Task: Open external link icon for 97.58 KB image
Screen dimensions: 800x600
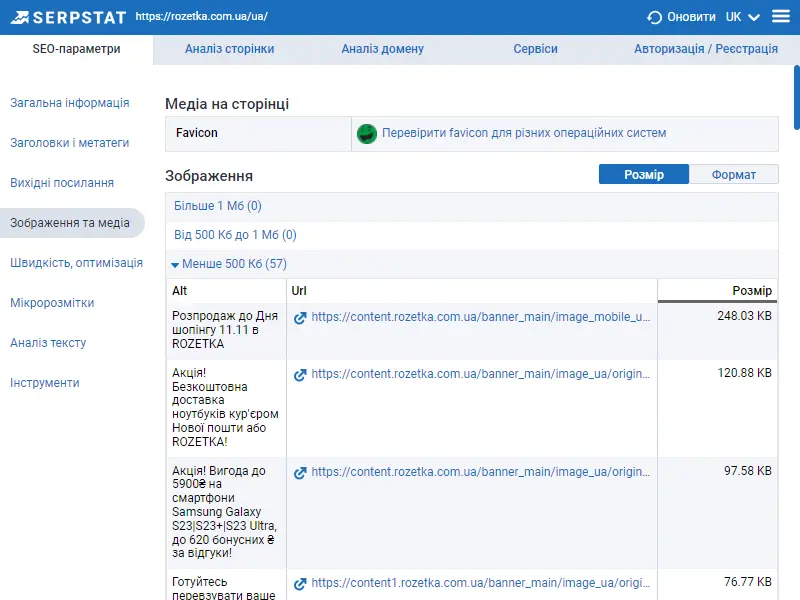Action: (x=300, y=473)
